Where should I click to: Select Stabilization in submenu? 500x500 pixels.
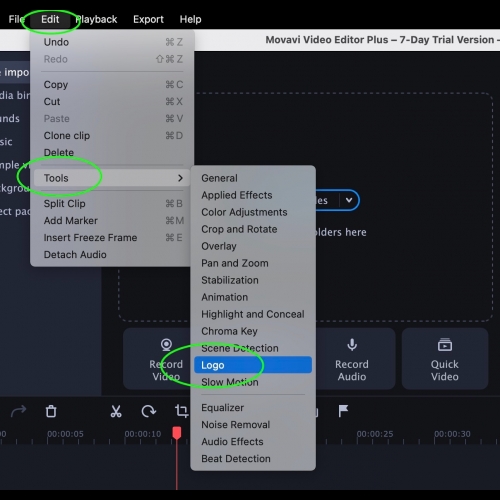pyautogui.click(x=253, y=280)
